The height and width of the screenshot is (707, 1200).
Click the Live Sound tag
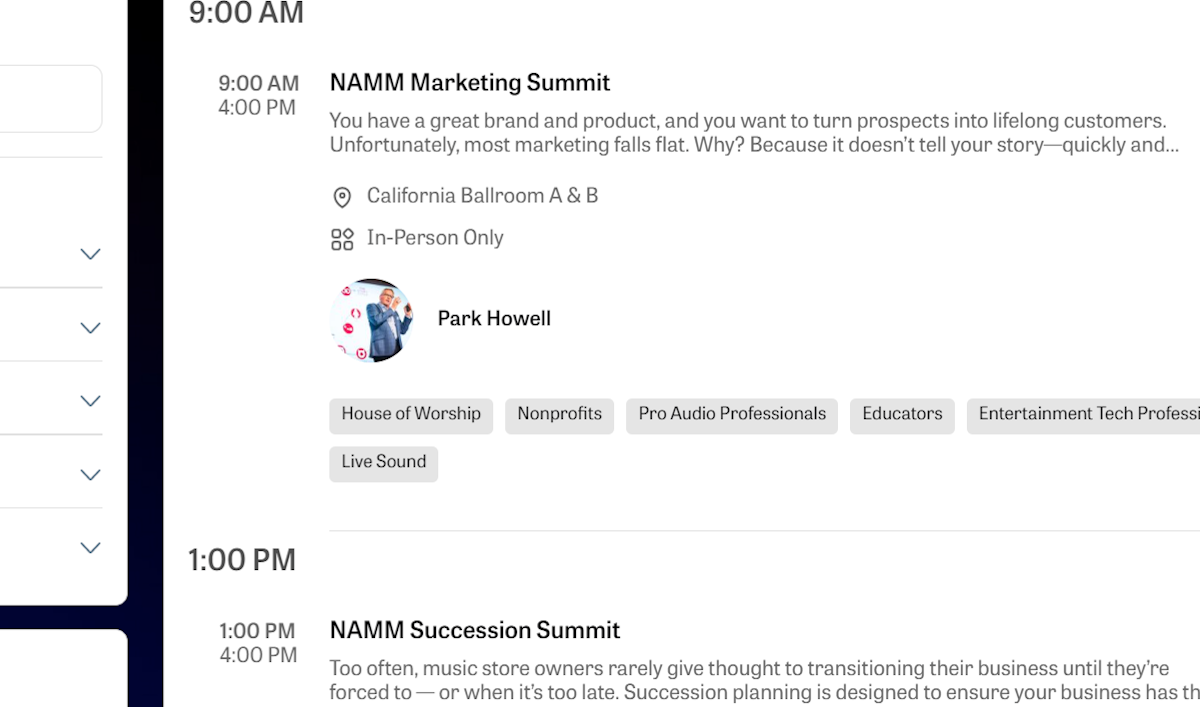point(384,463)
